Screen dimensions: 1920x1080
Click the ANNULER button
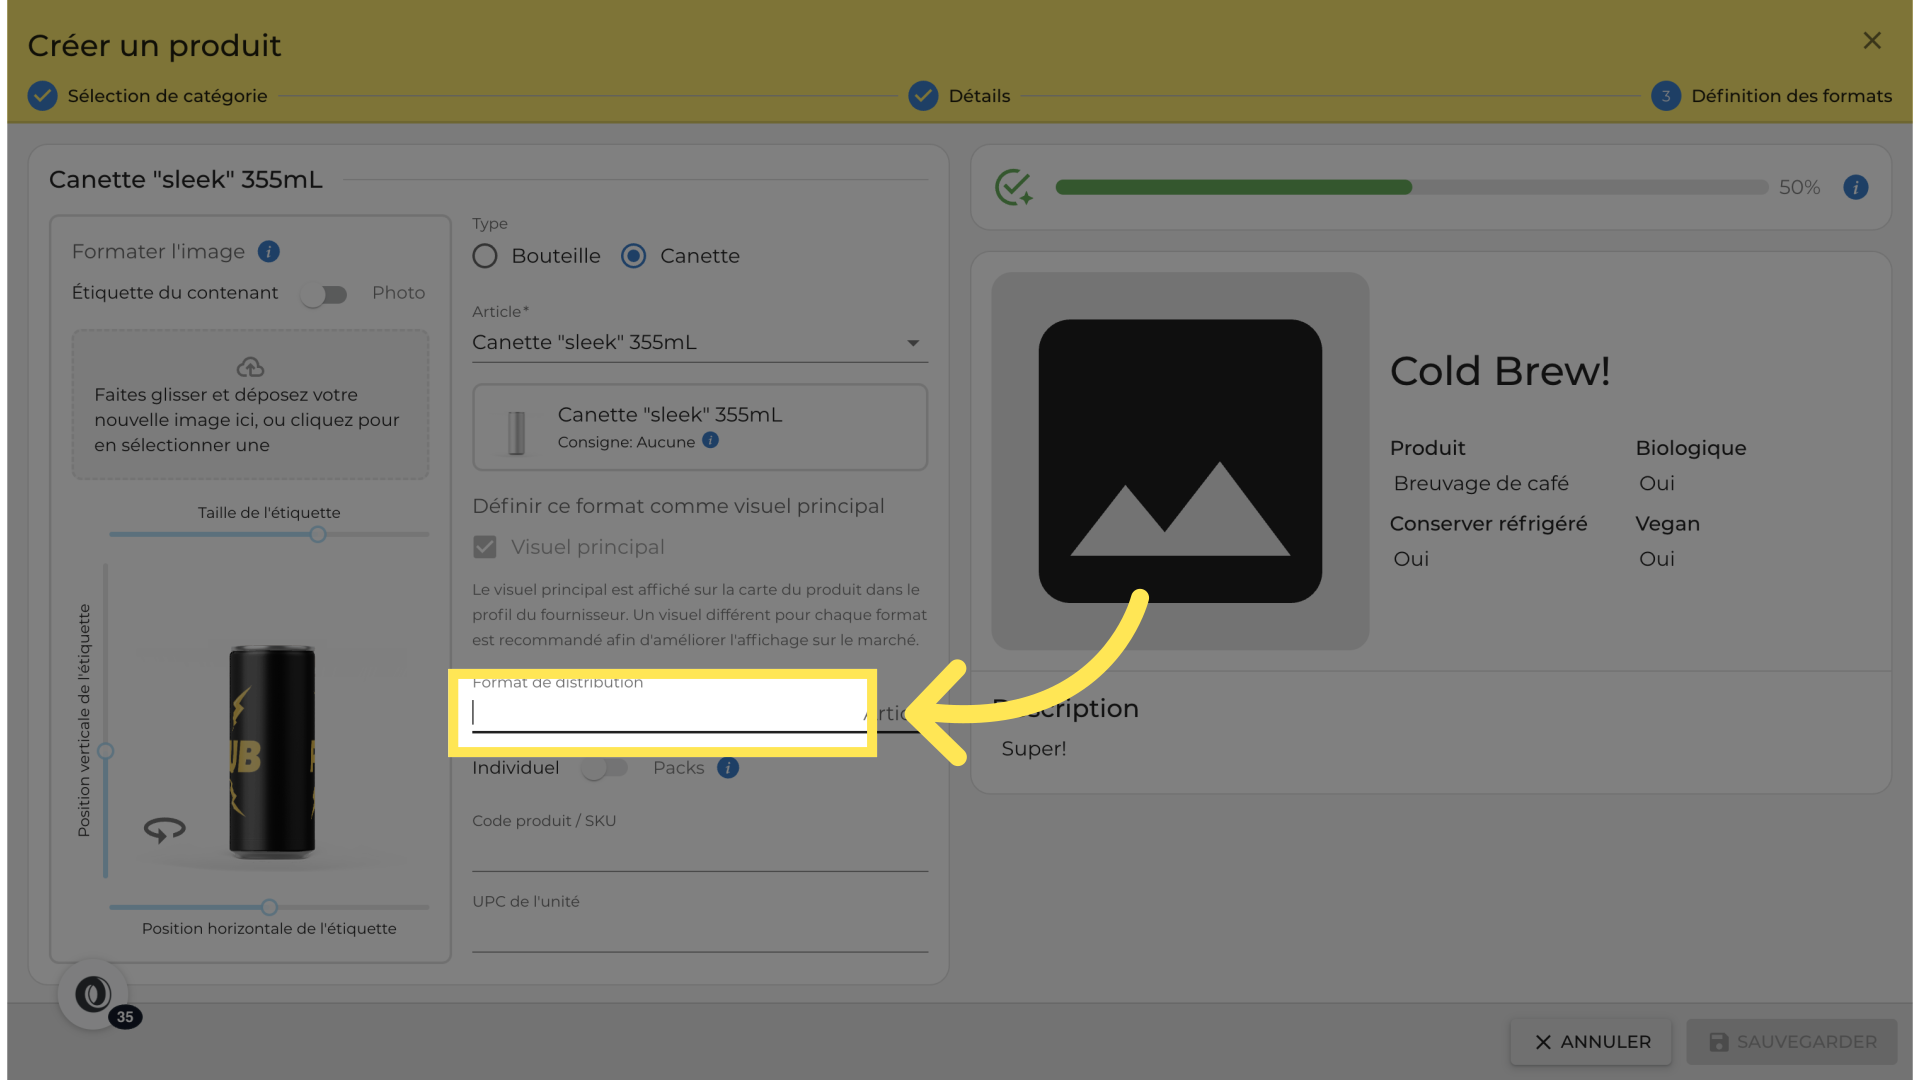1592,1042
